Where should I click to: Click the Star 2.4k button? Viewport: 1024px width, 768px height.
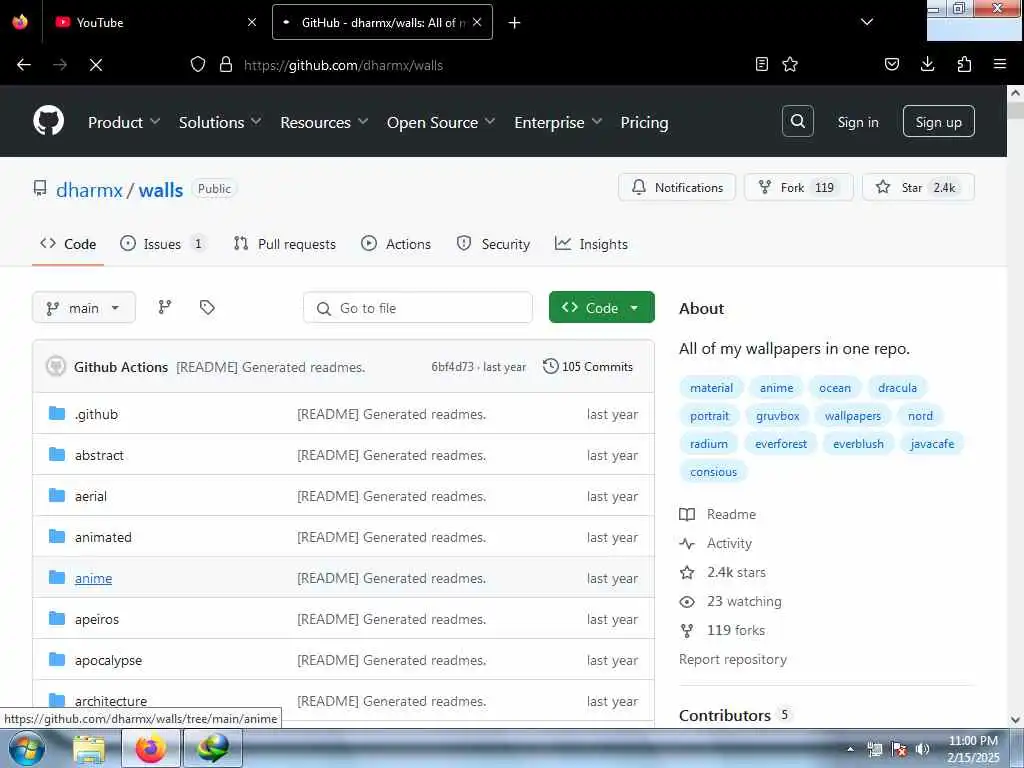(x=918, y=187)
